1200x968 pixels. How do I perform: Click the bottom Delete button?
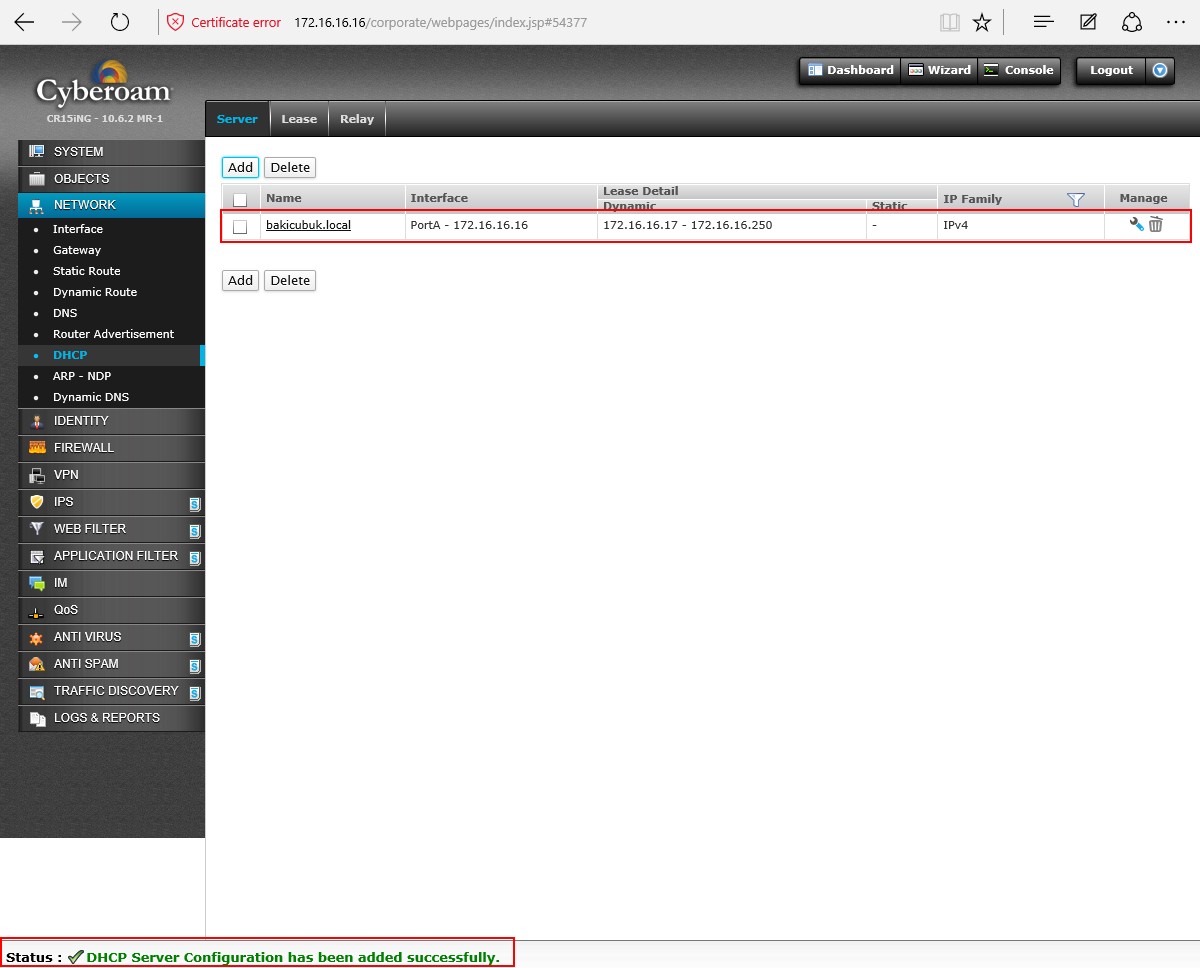[x=290, y=281]
